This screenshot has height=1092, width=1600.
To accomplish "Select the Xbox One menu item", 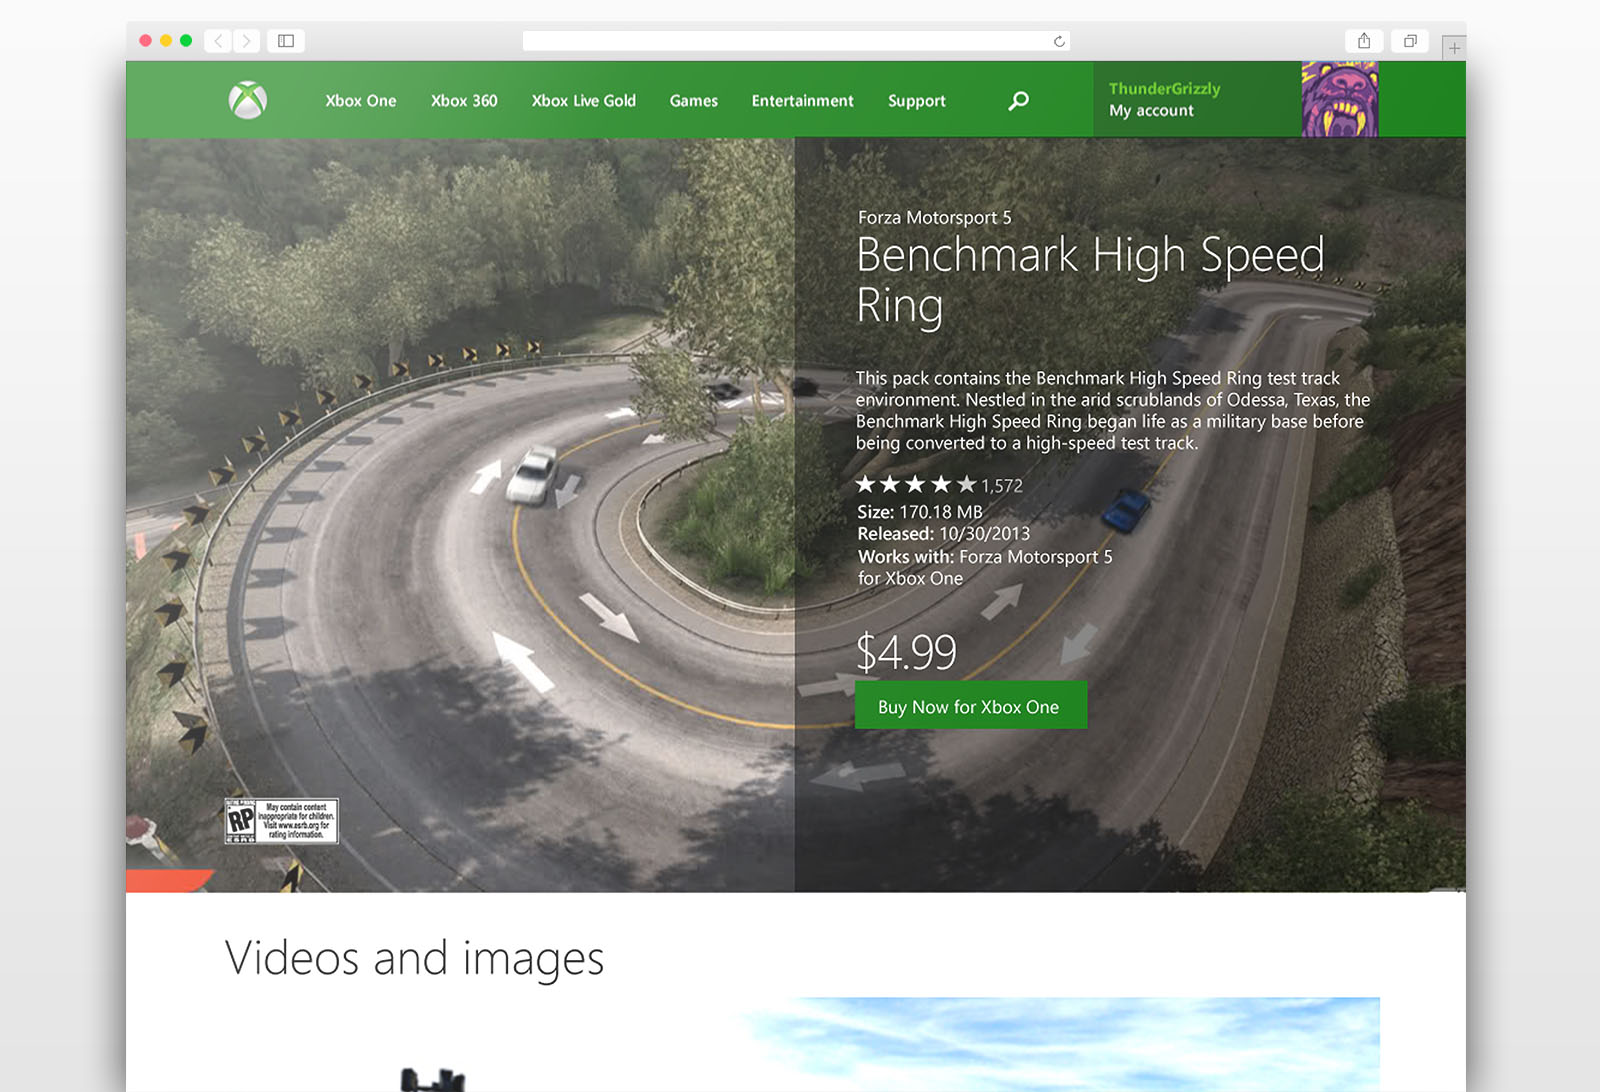I will (360, 101).
